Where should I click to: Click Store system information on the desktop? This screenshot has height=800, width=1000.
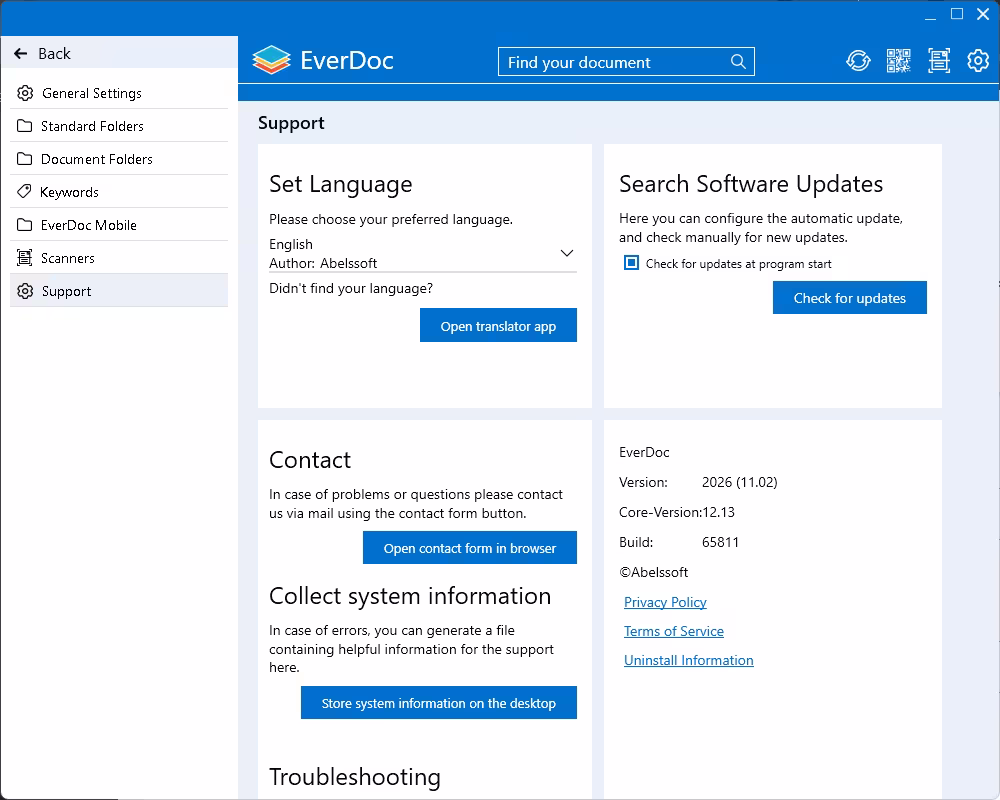[x=439, y=702]
